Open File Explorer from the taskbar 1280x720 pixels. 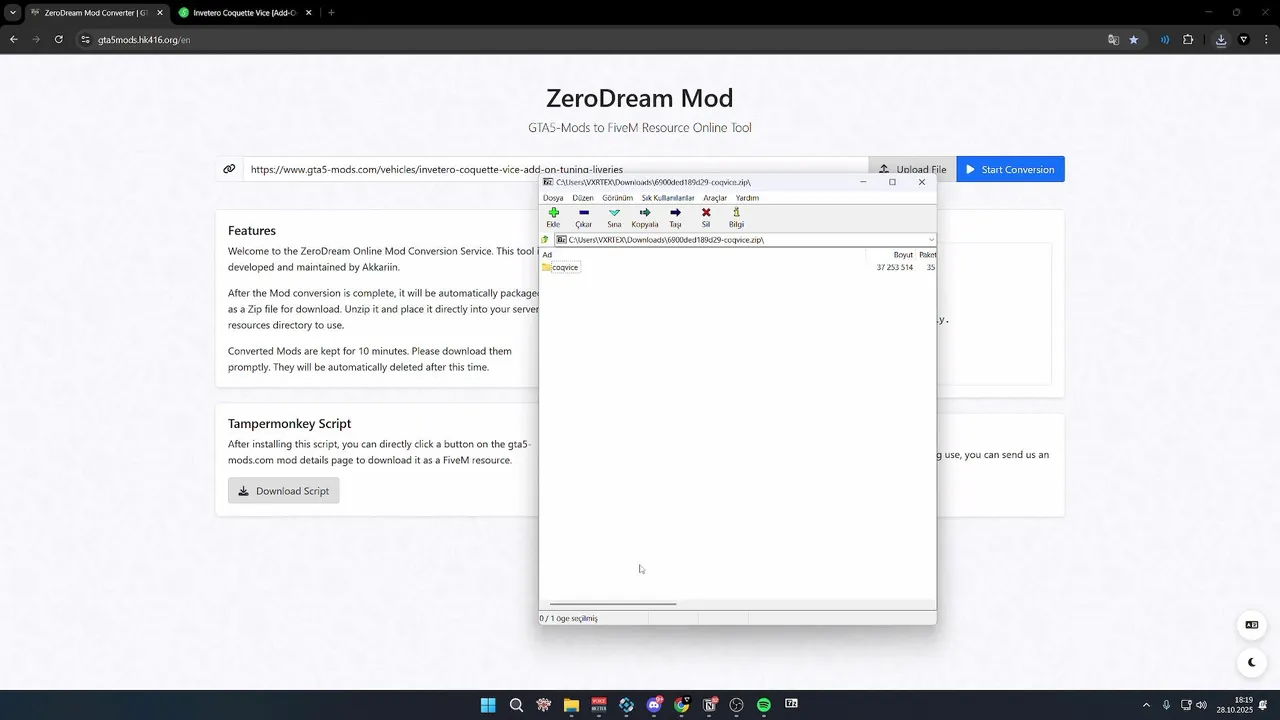click(571, 705)
